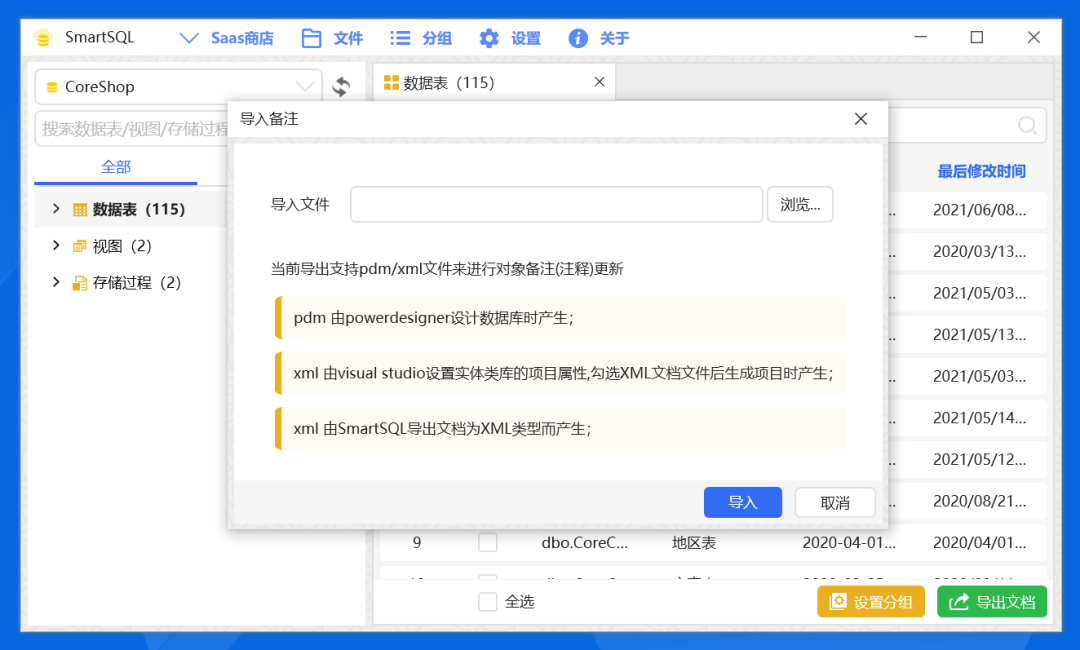The height and width of the screenshot is (650, 1080).
Task: Click the 2021/05/14... date cell
Action: point(979,418)
